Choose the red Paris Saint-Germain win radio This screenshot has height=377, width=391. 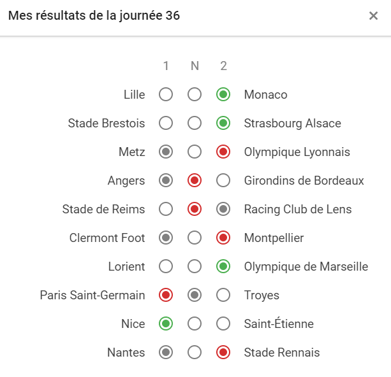pyautogui.click(x=166, y=295)
